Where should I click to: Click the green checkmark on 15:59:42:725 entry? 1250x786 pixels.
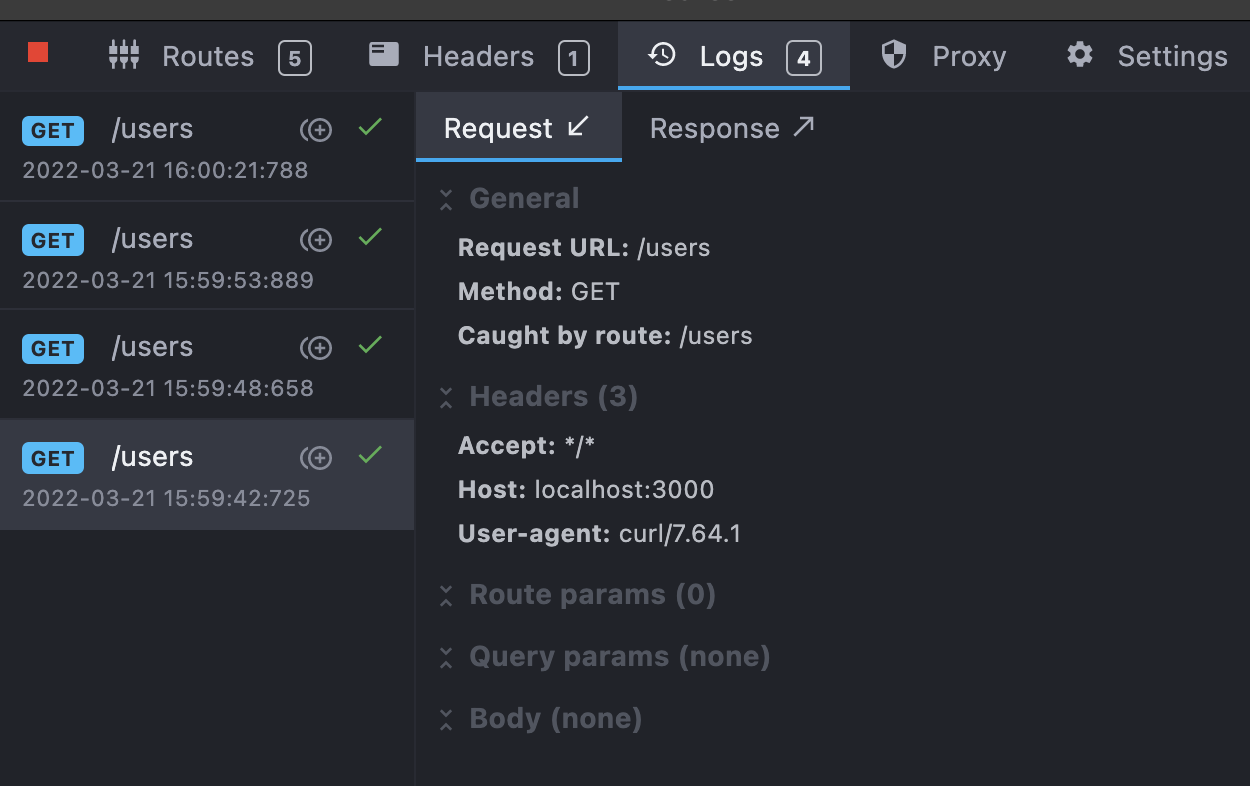[x=370, y=455]
